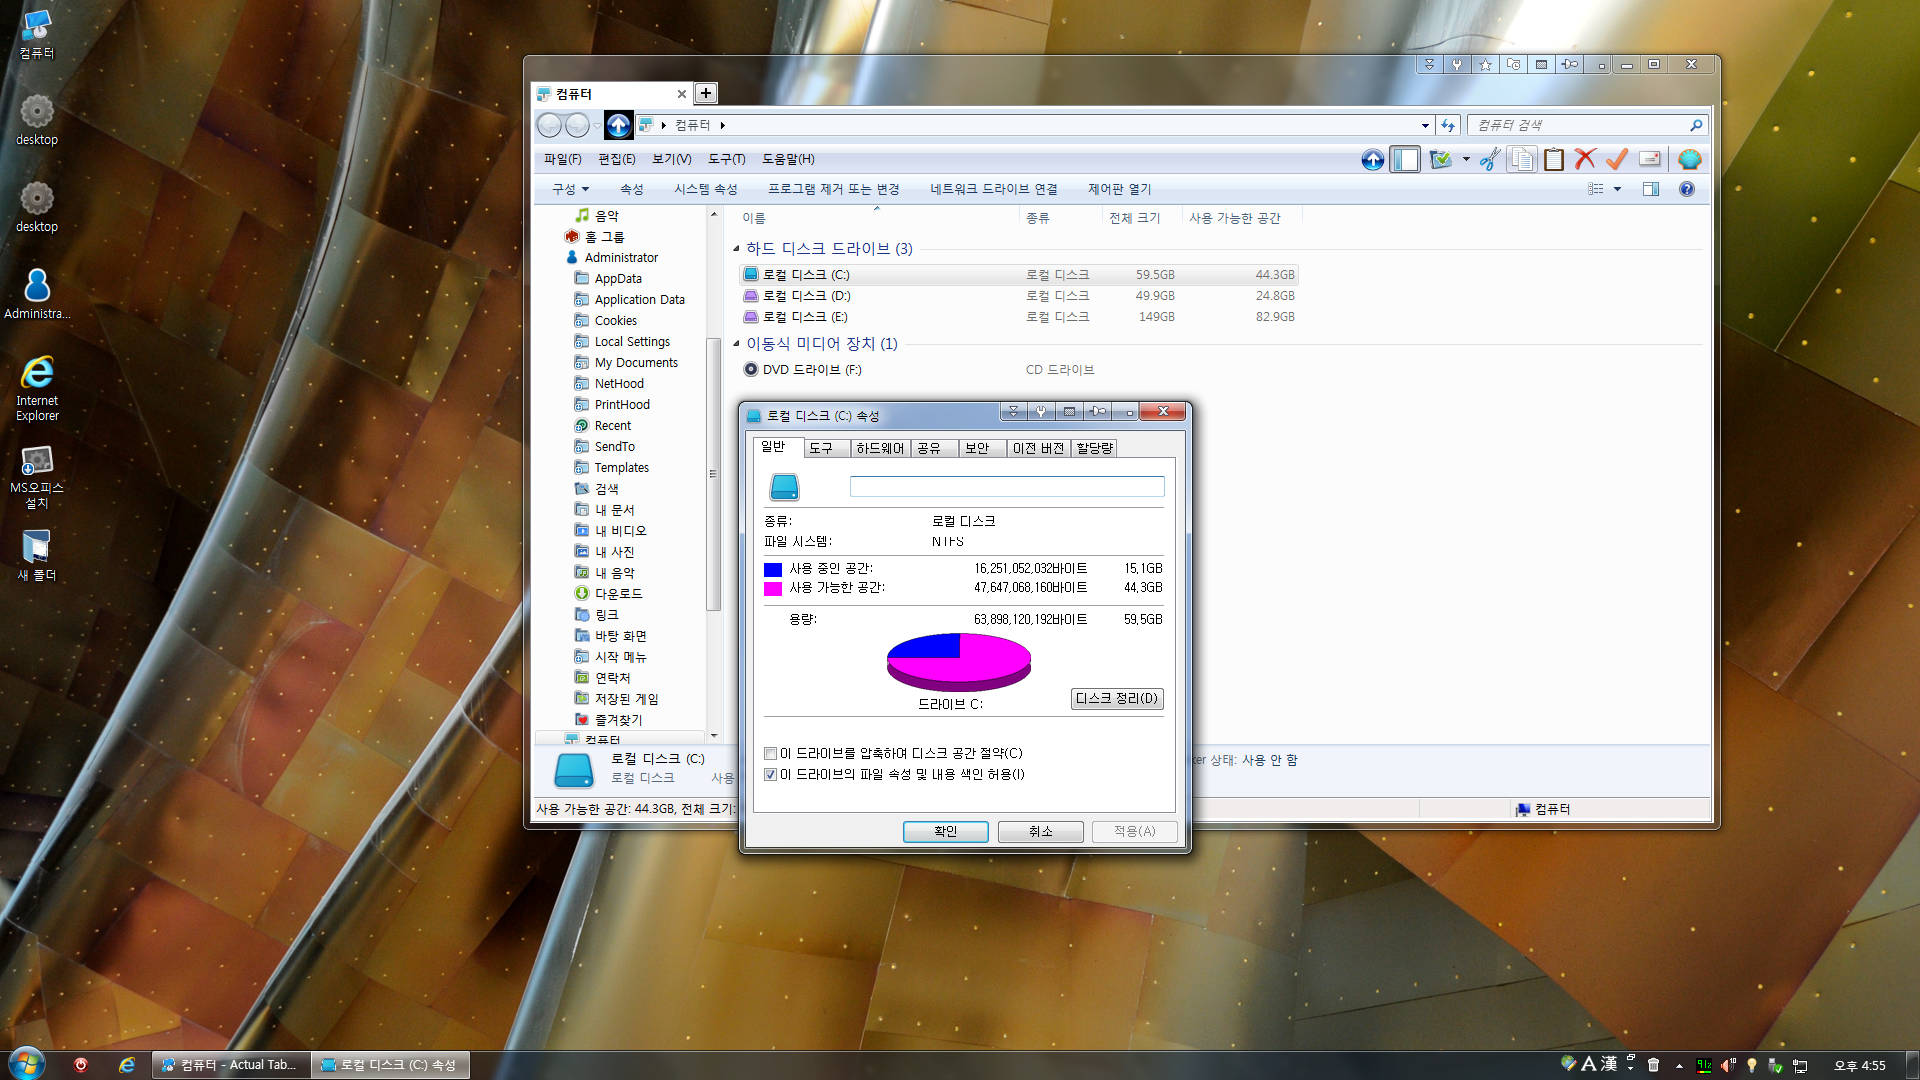Click the 확인 button in properties dialog
Image resolution: width=1920 pixels, height=1080 pixels.
pyautogui.click(x=945, y=832)
